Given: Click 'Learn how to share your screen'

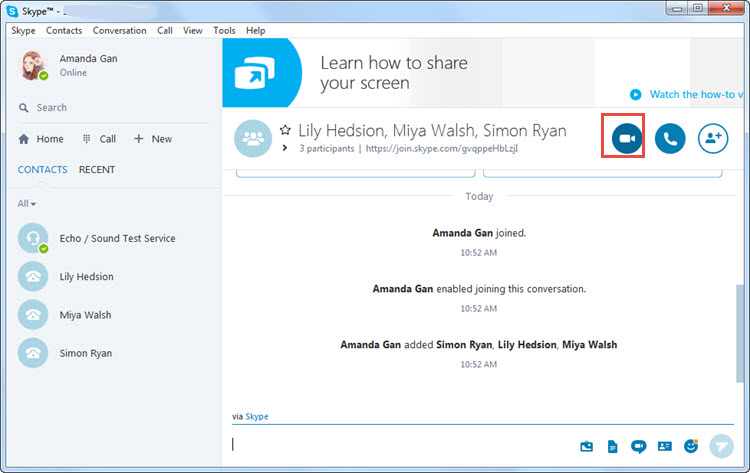Looking at the screenshot, I should (394, 73).
